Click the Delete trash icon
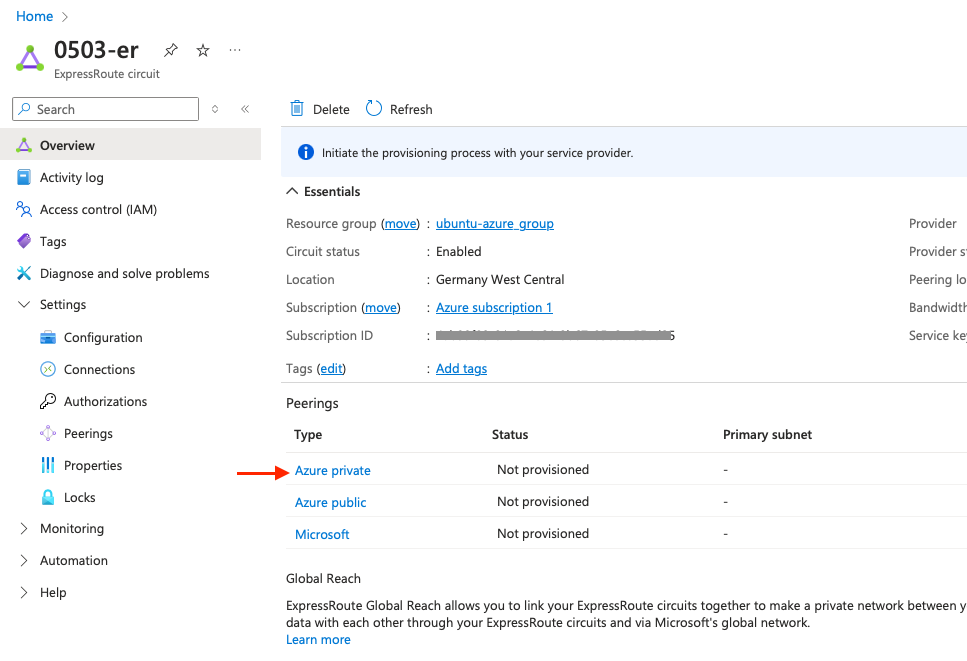This screenshot has width=967, height=661. (x=297, y=109)
